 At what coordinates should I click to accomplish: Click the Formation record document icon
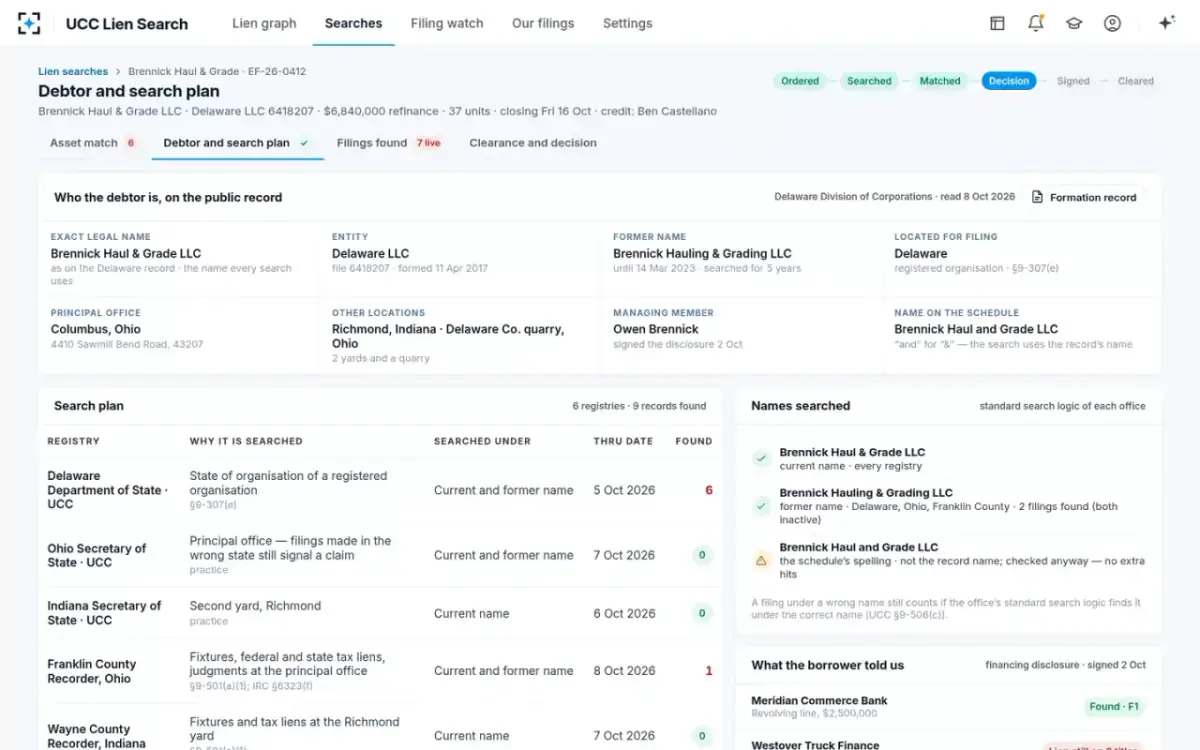(1037, 197)
